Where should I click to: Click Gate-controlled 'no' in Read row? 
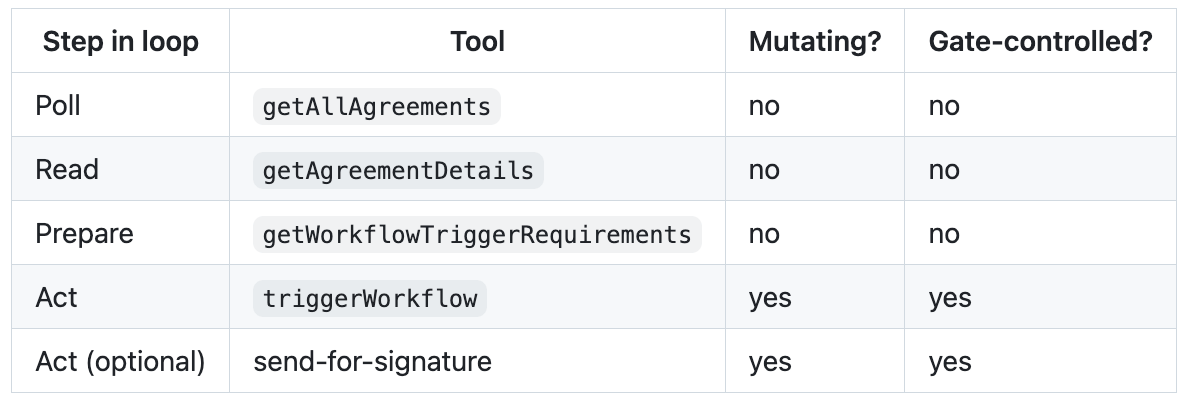(944, 170)
